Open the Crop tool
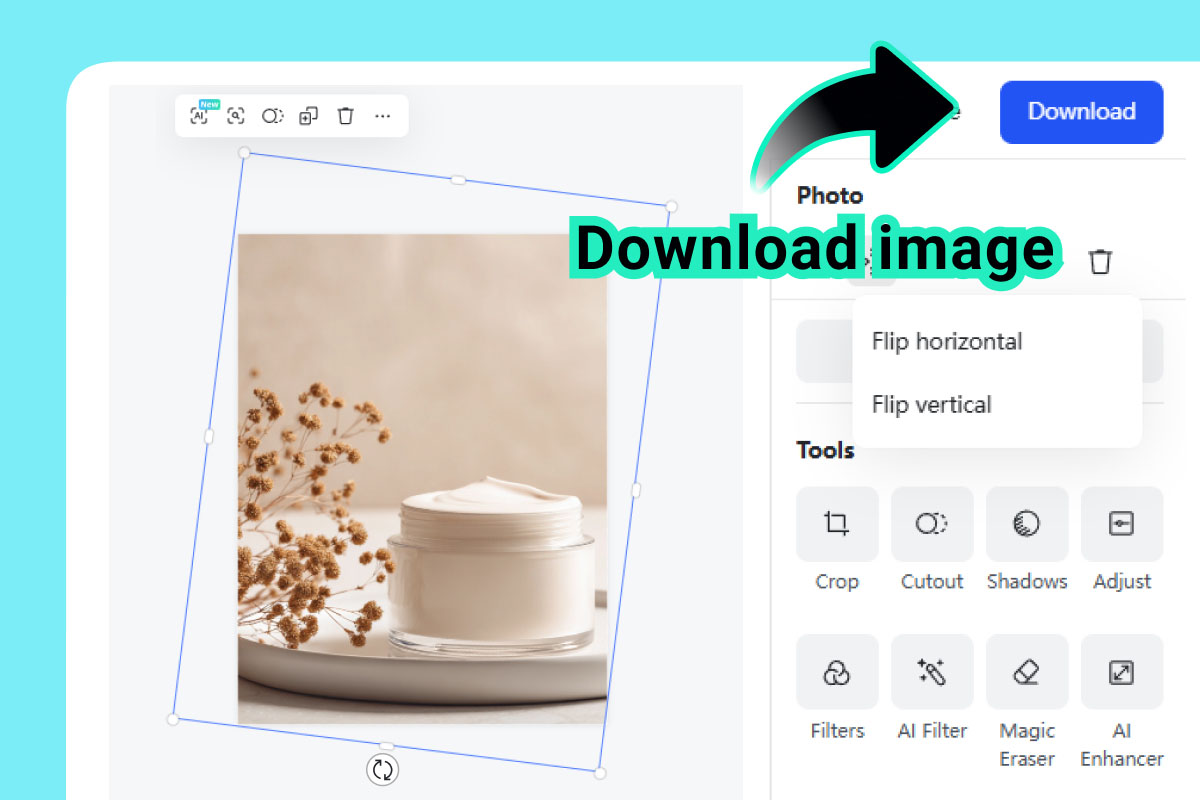Viewport: 1200px width, 800px height. tap(837, 524)
